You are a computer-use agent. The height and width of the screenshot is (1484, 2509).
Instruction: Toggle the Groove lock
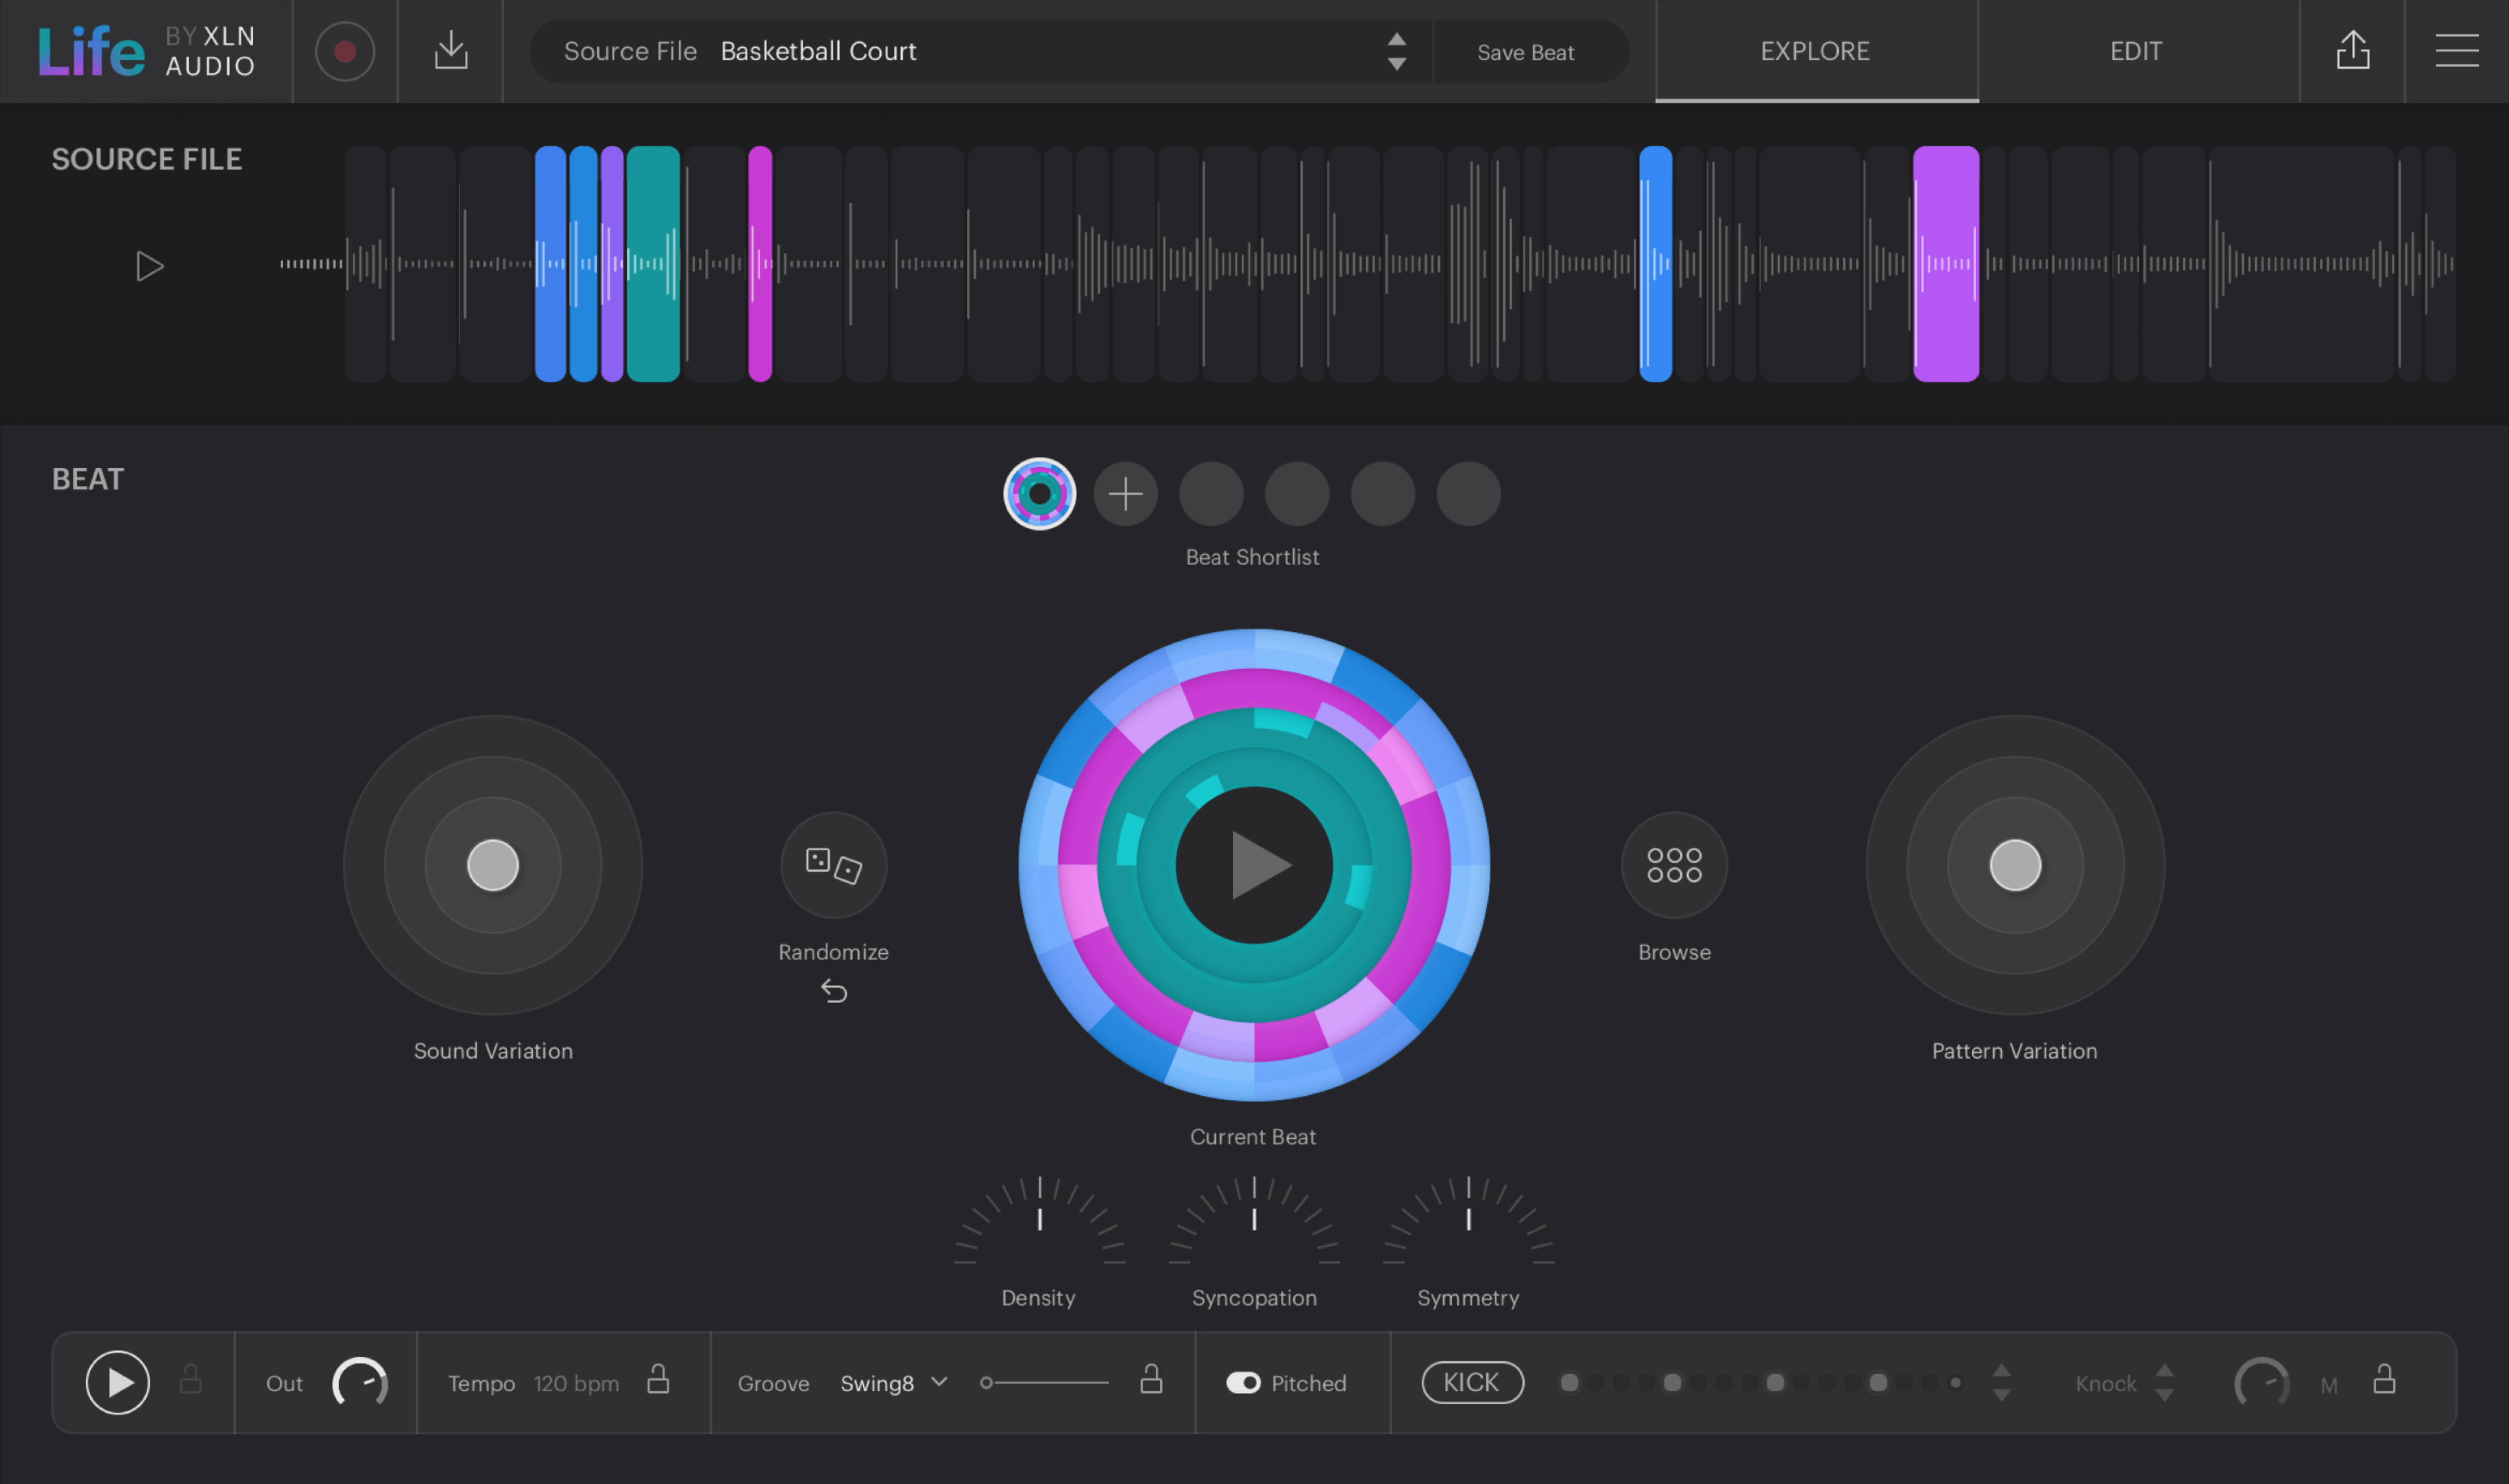pyautogui.click(x=1151, y=1379)
